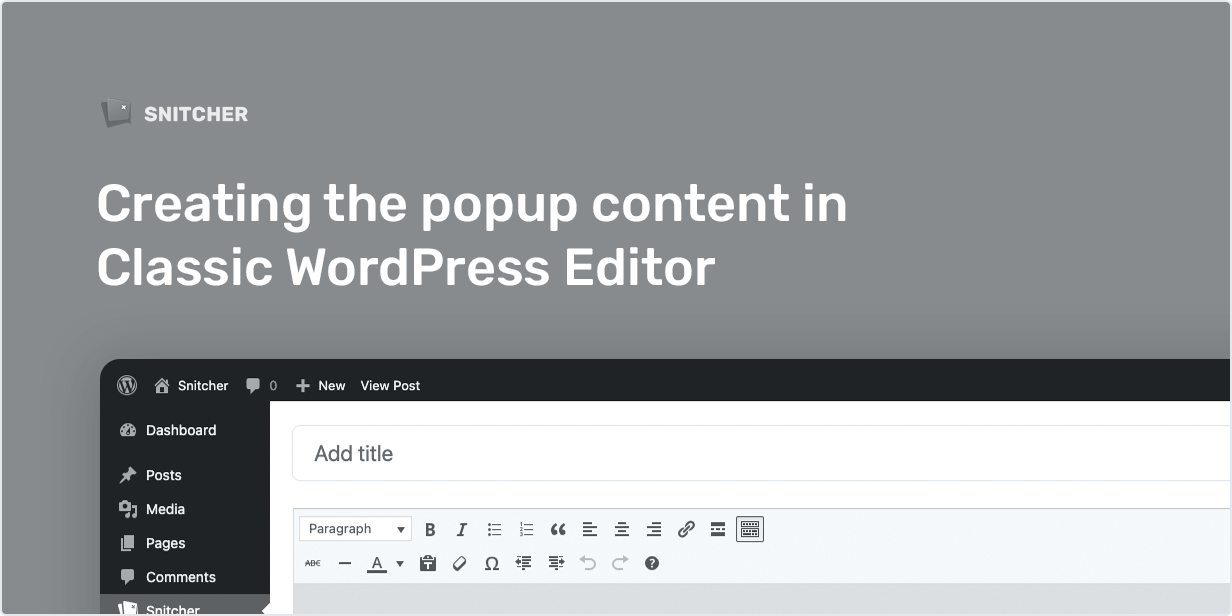This screenshot has width=1232, height=616.
Task: Align text left
Action: [x=590, y=529]
